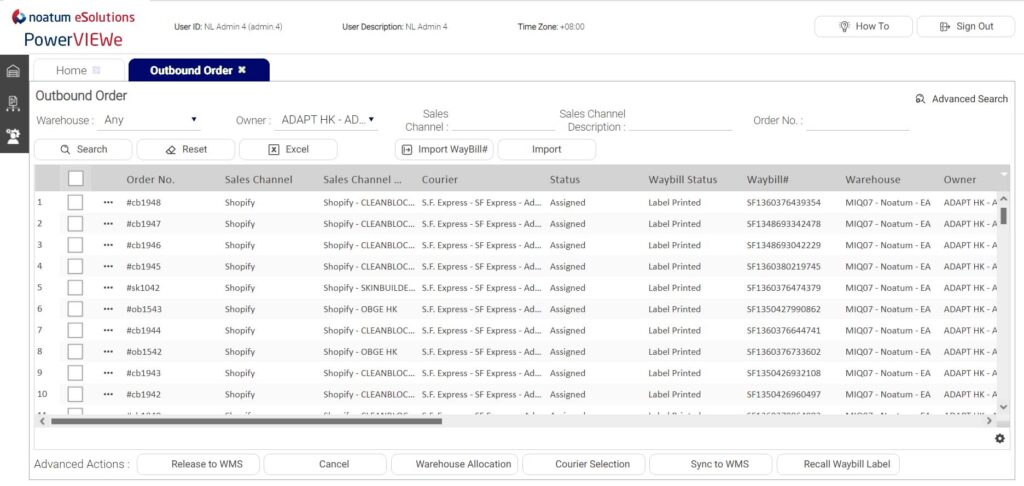Select the Outbound Order tab

pos(190,70)
